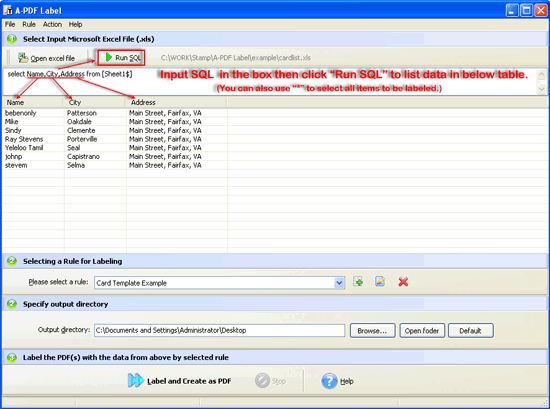Open the File menu
550x409 pixels.
tap(10, 24)
